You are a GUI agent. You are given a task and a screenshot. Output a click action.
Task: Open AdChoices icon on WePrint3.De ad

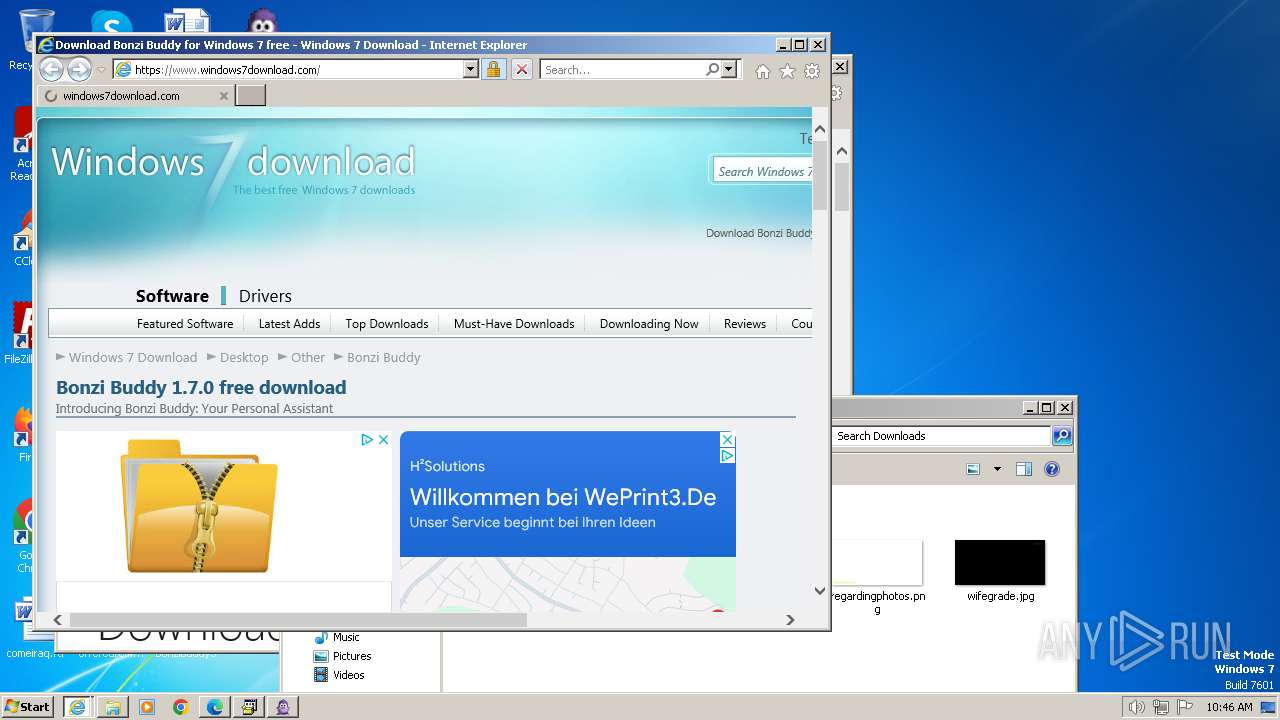pos(728,455)
